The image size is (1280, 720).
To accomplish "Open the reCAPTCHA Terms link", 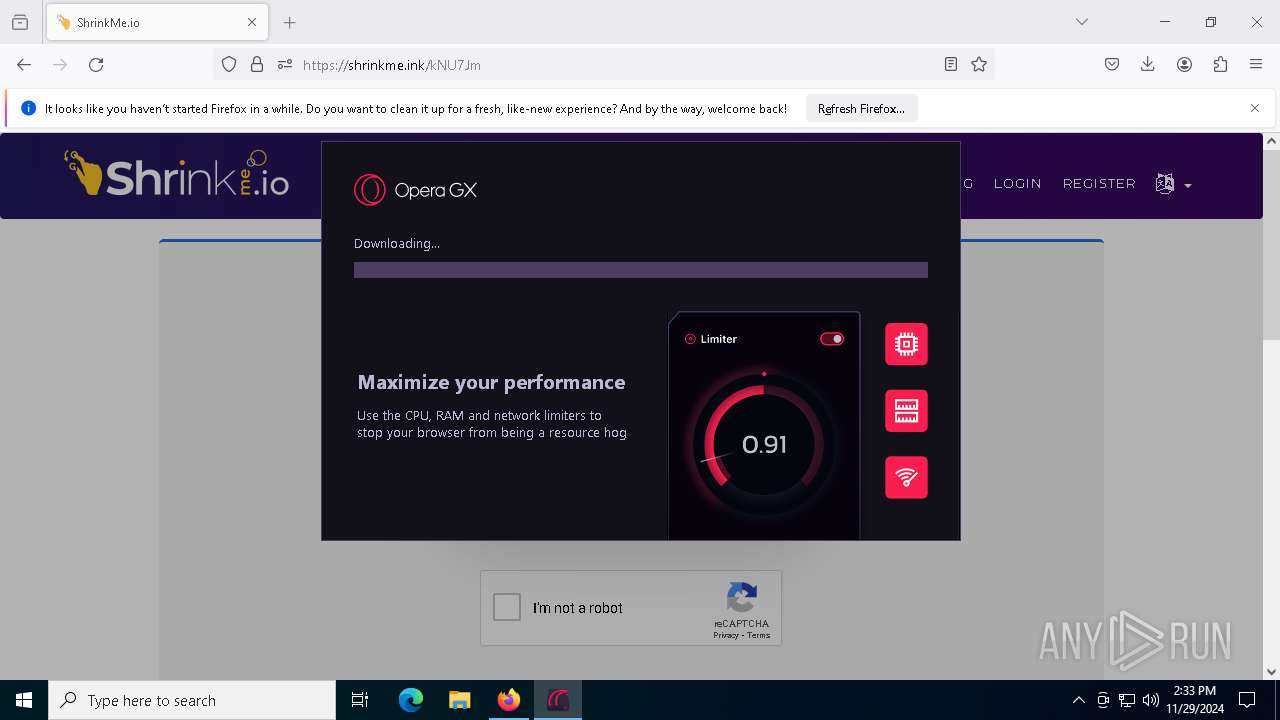I will 758,635.
